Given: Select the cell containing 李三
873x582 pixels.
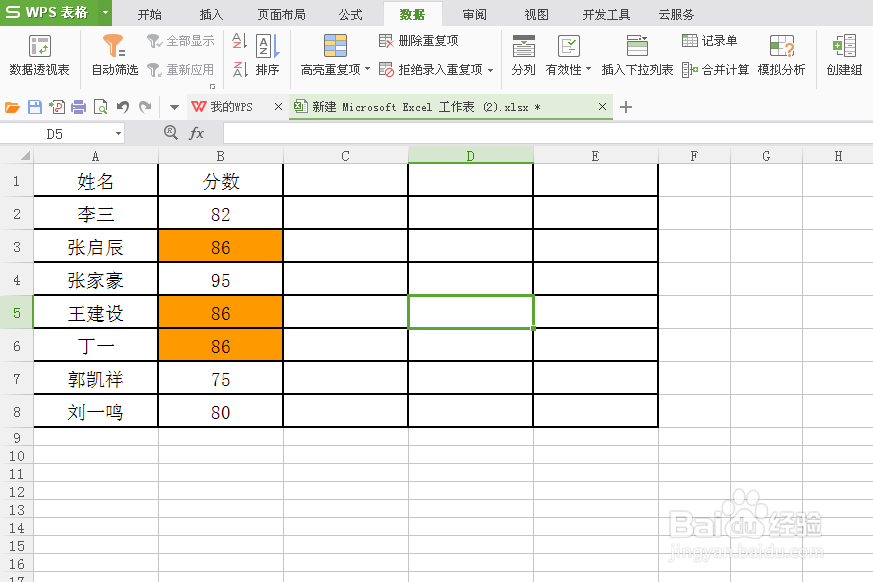Looking at the screenshot, I should pyautogui.click(x=95, y=213).
